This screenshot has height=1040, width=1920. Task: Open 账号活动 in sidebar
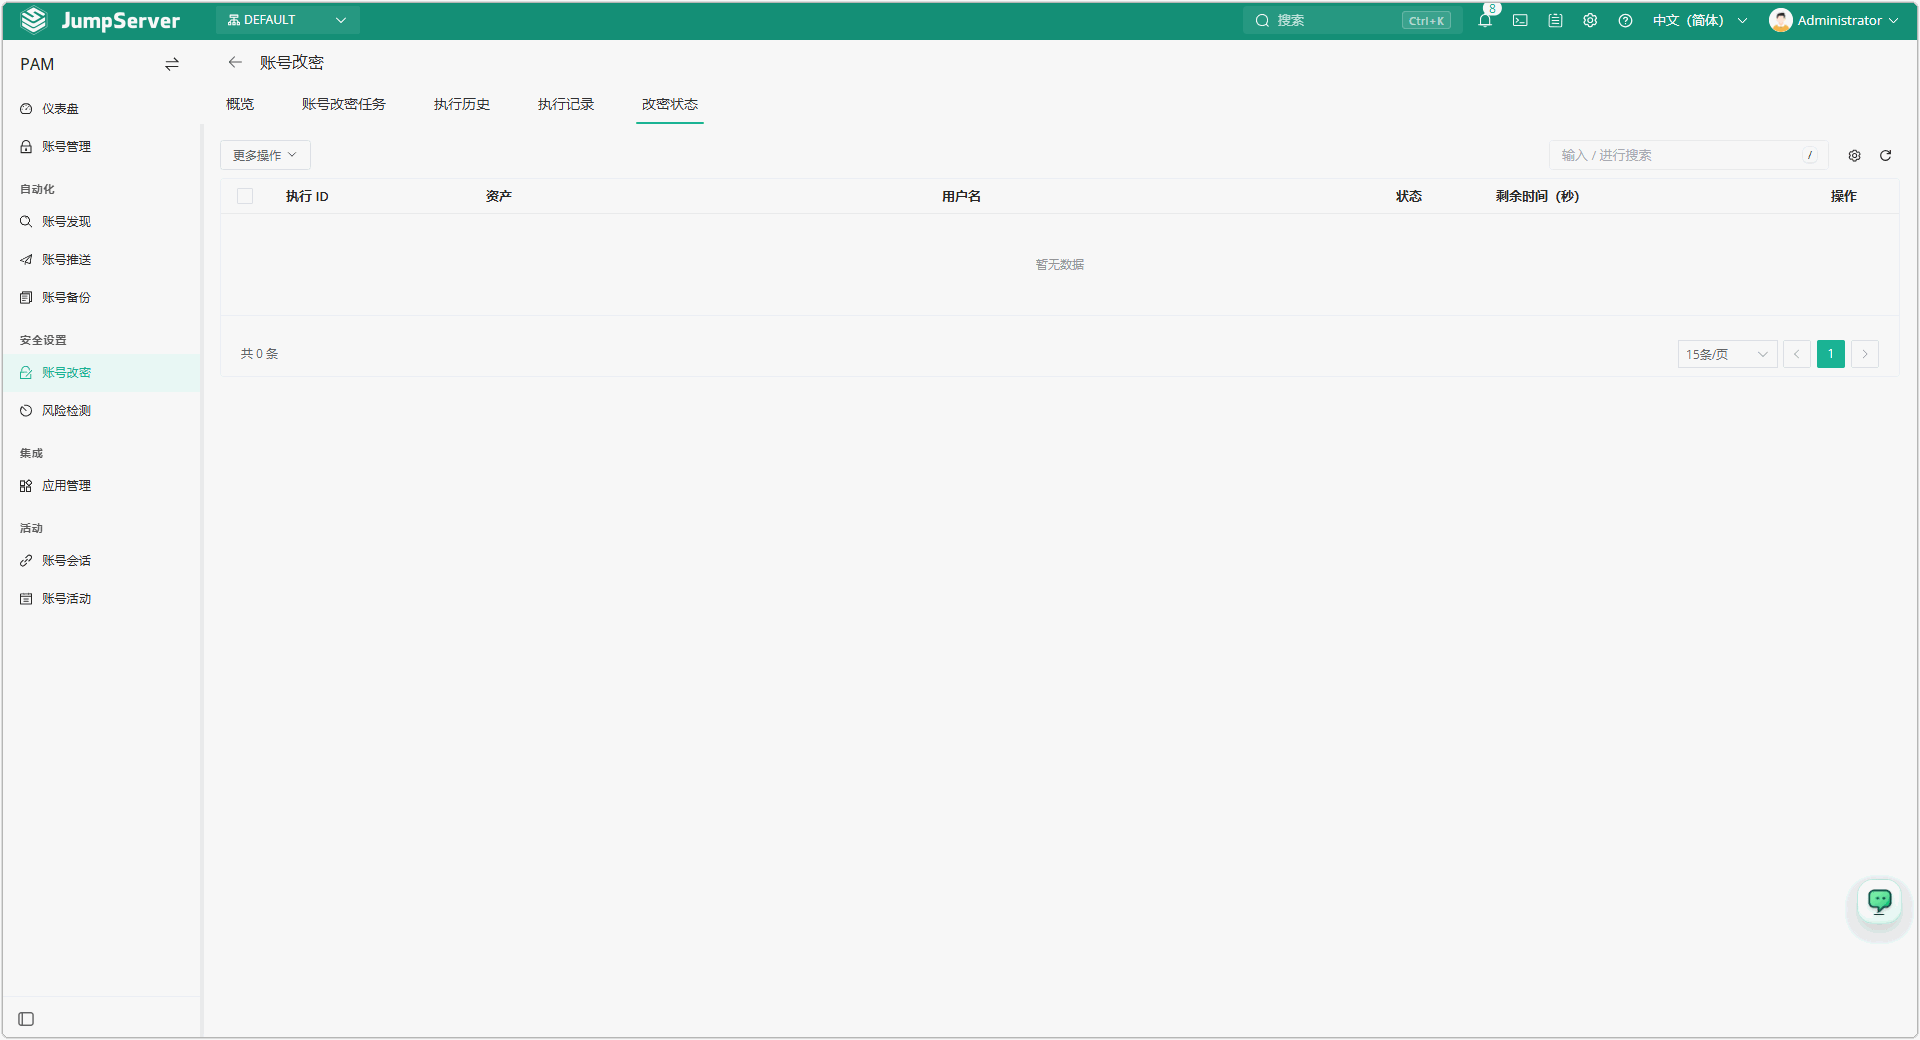(101, 599)
